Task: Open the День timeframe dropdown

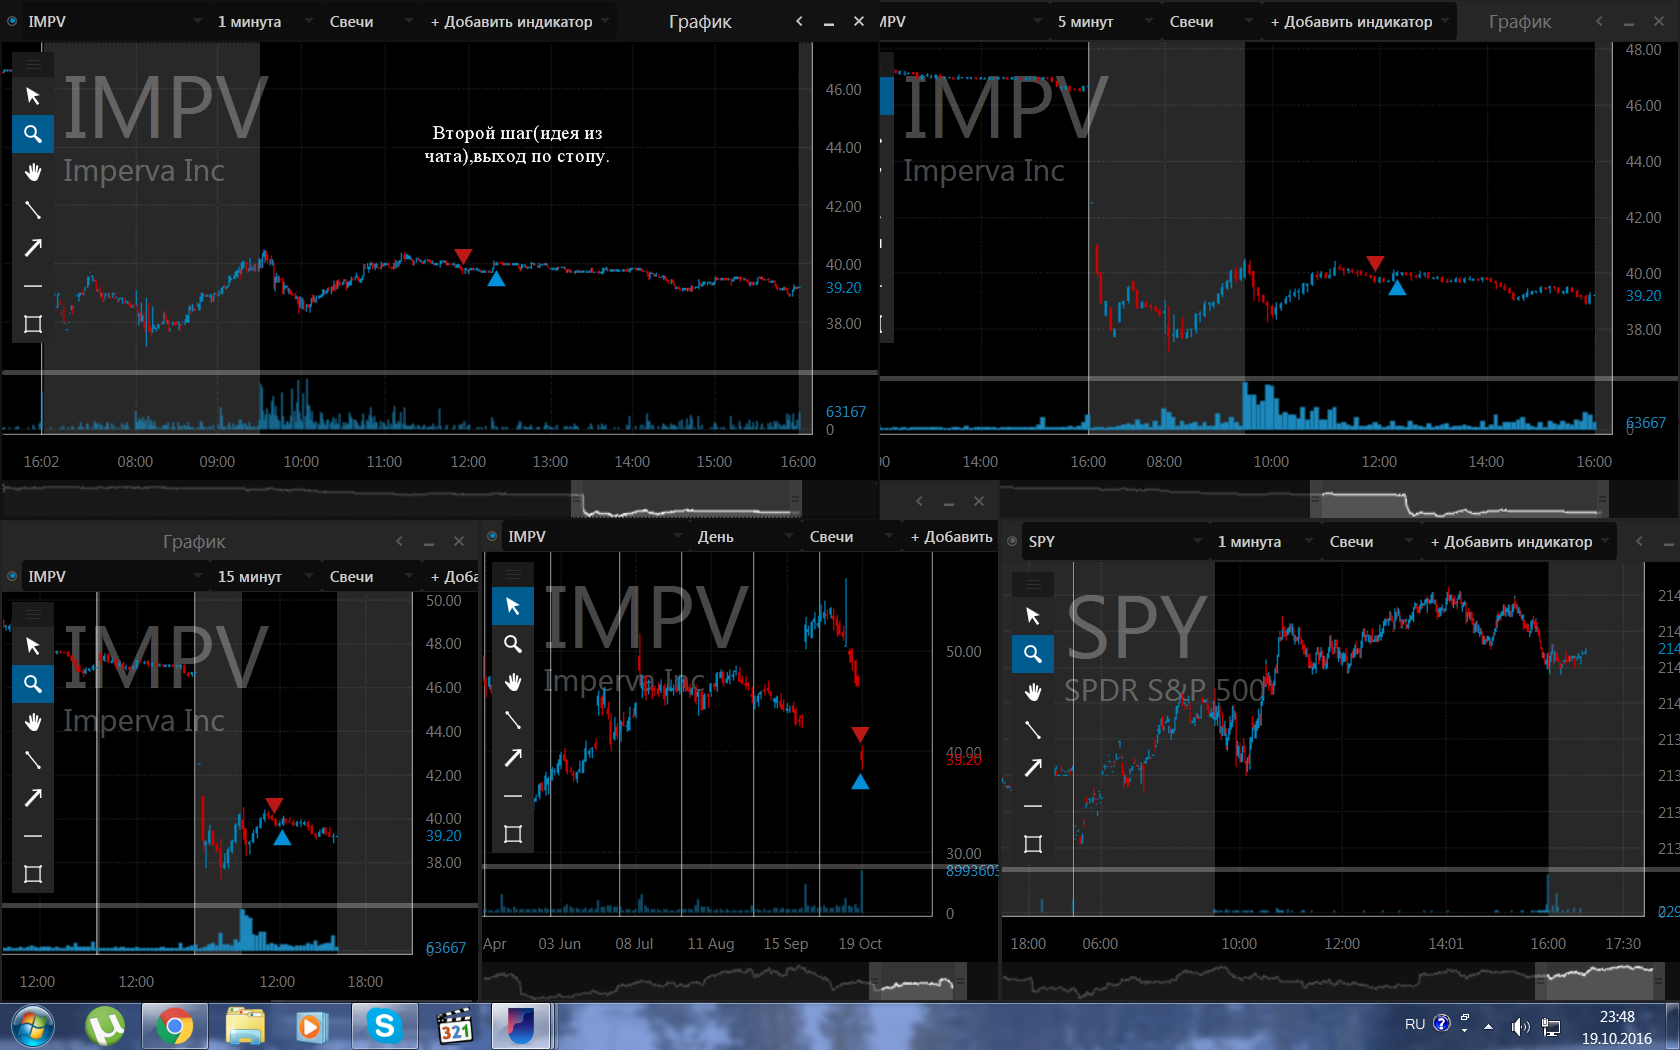Action: tap(744, 537)
